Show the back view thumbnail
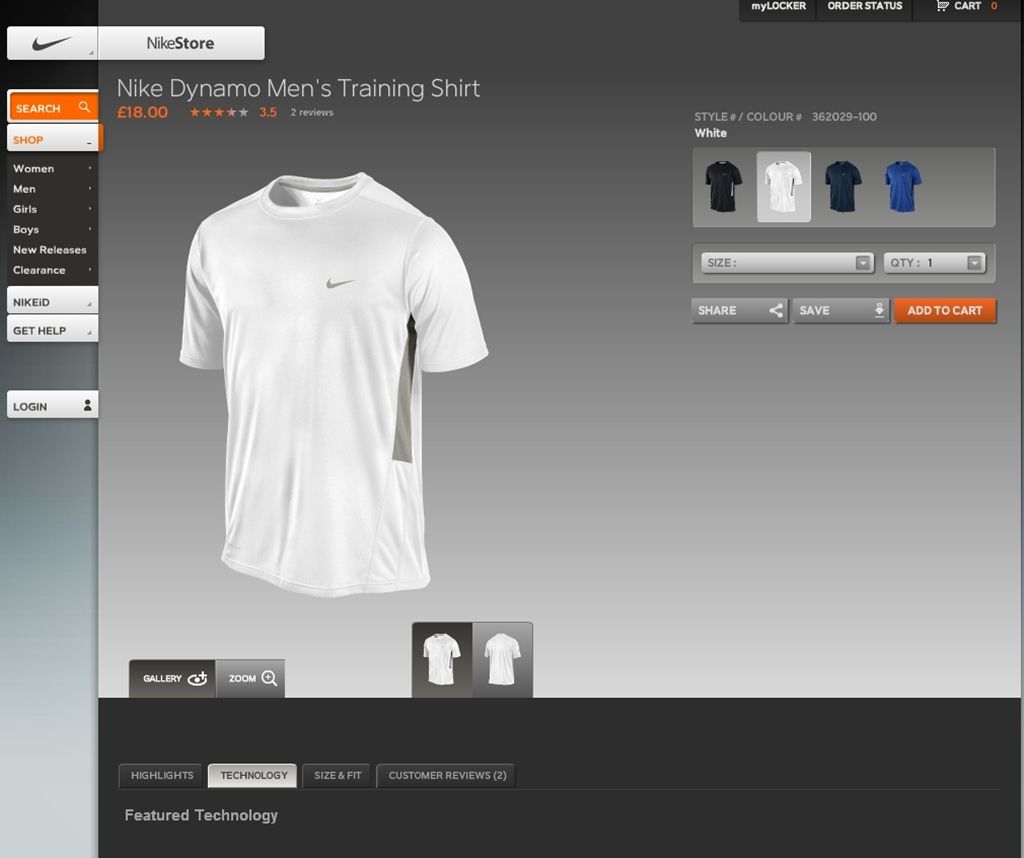Screen dimensions: 1024x858 [x=502, y=659]
